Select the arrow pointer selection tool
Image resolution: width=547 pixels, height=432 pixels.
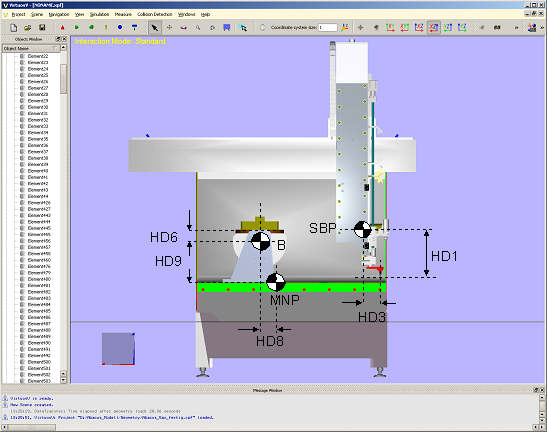(155, 28)
